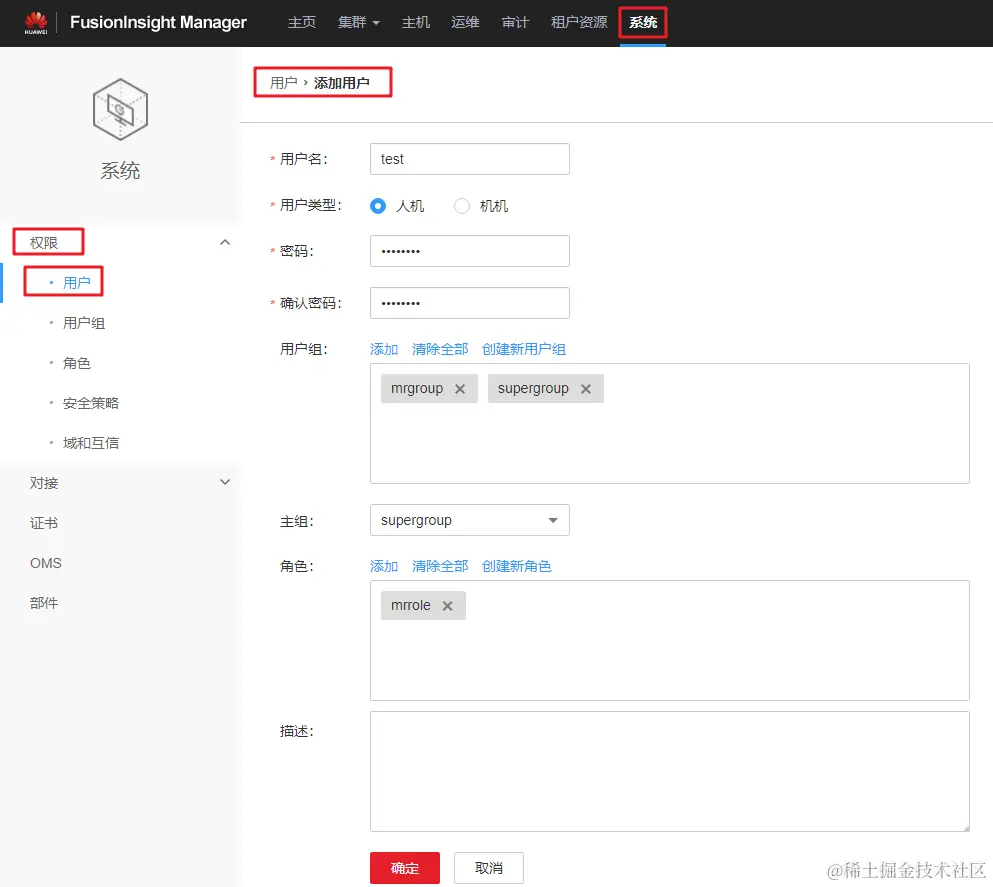
Task: Remove the mrrole role tag
Action: (x=447, y=606)
